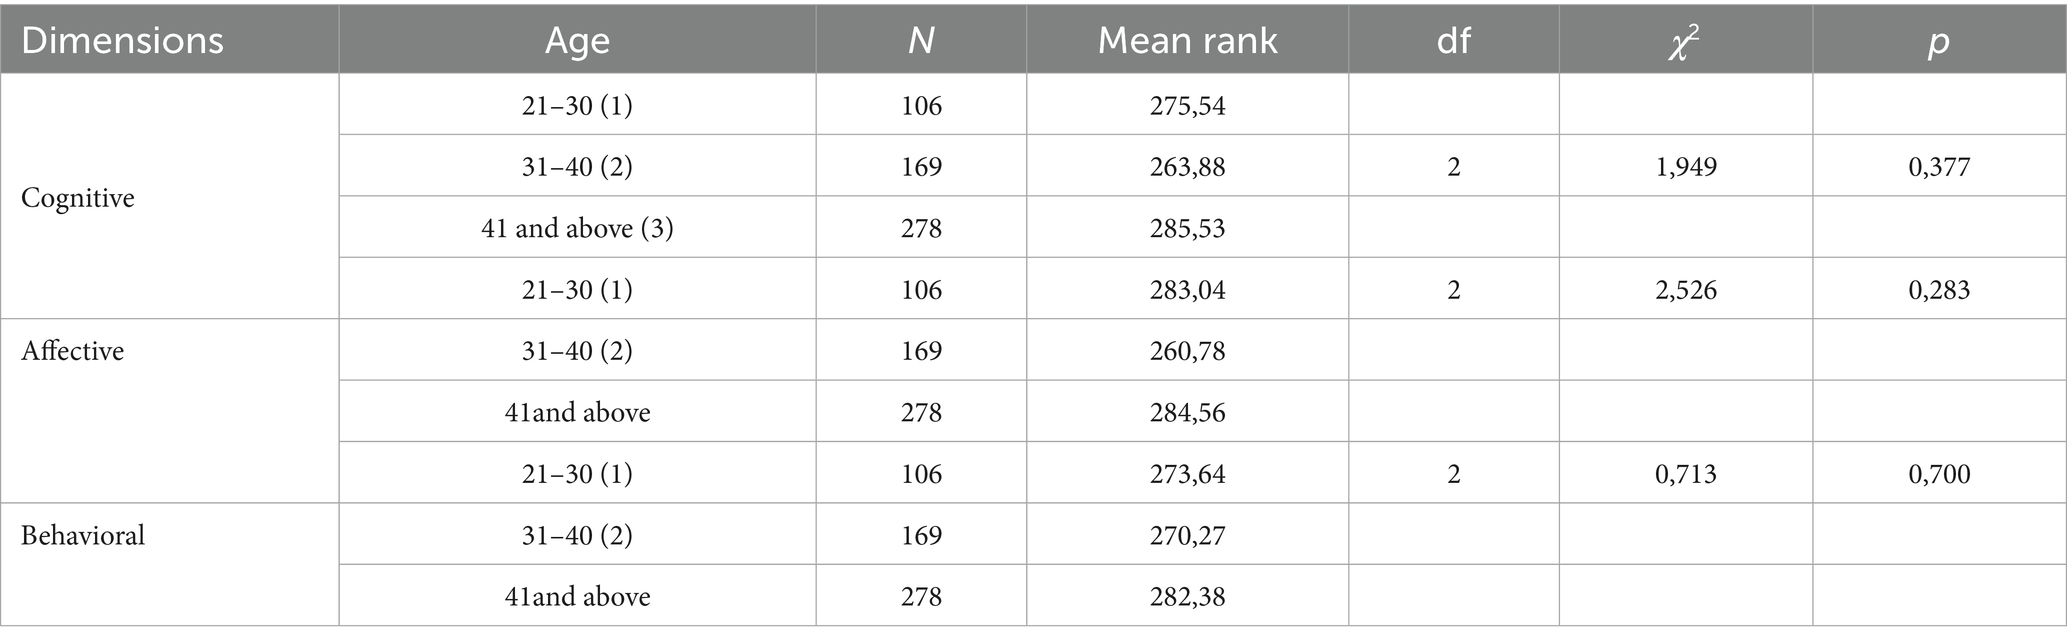Viewport: 2067px width, 644px height.
Task: Click the chi-square value 0,713
Action: [1685, 473]
